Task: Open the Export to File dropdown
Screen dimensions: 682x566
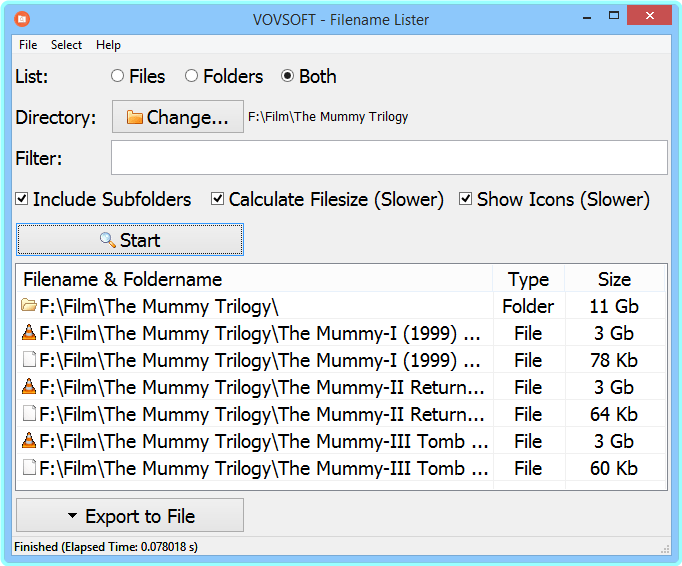Action: (130, 516)
